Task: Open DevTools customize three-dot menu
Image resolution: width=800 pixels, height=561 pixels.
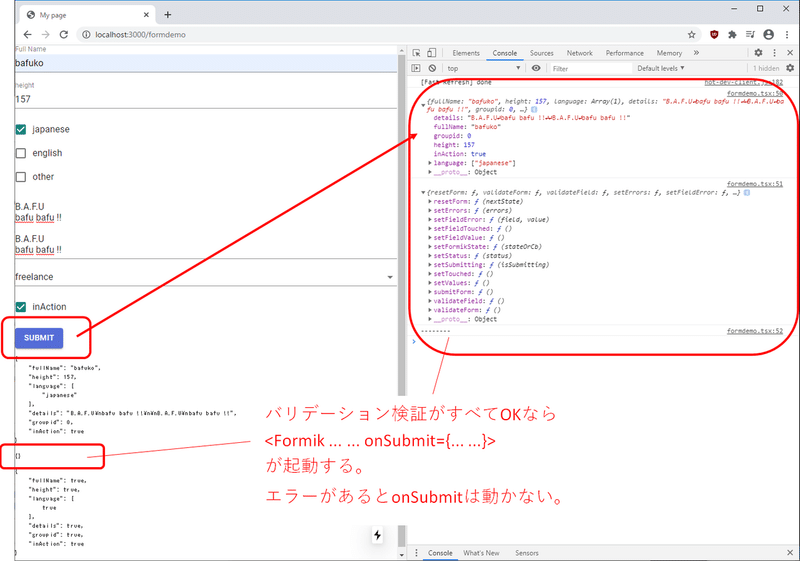Action: 774,53
